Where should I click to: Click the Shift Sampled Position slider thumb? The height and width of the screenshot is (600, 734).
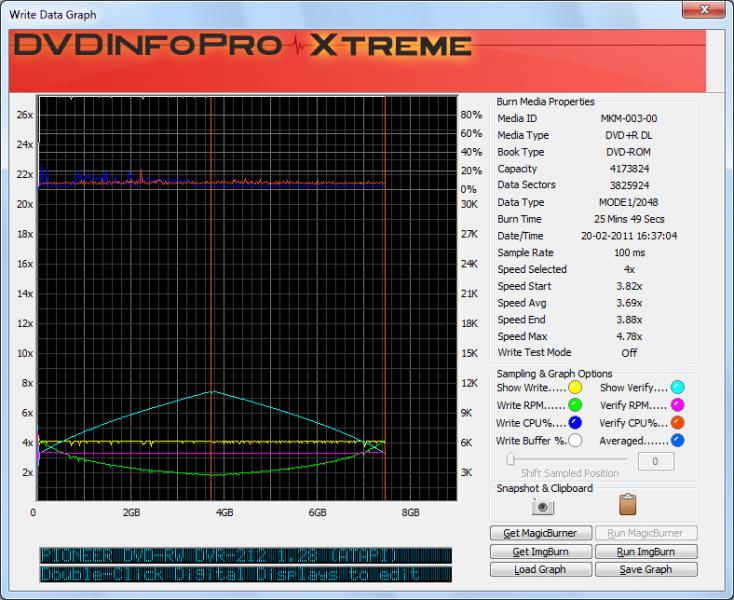coord(511,459)
